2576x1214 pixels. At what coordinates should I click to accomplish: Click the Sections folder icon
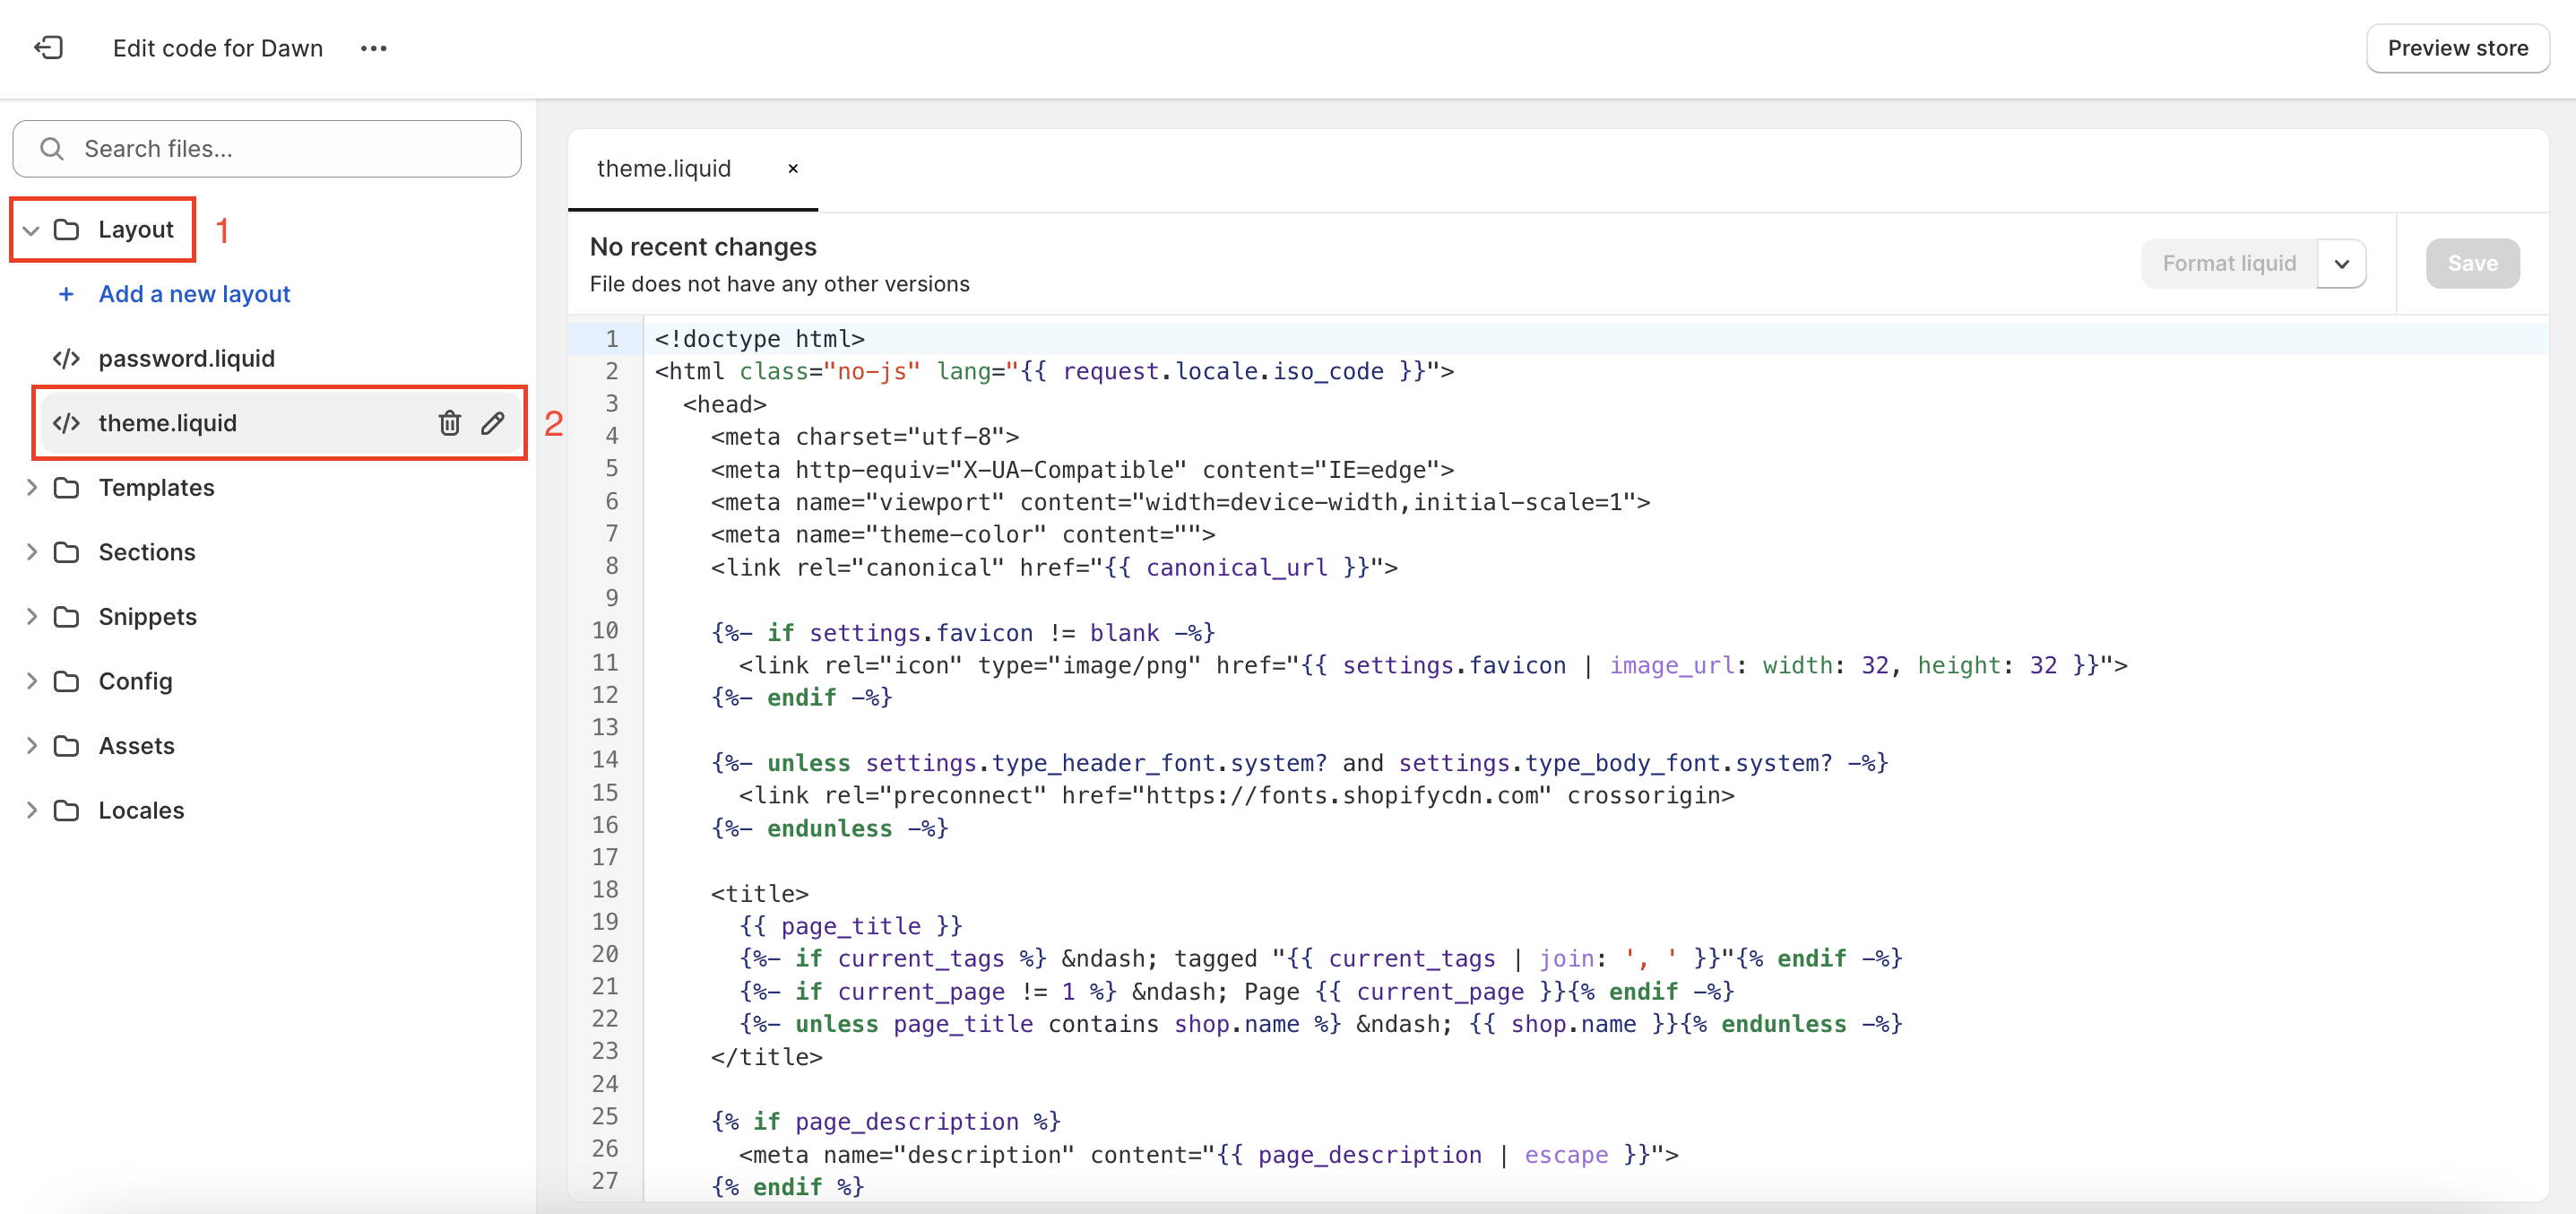pos(67,552)
